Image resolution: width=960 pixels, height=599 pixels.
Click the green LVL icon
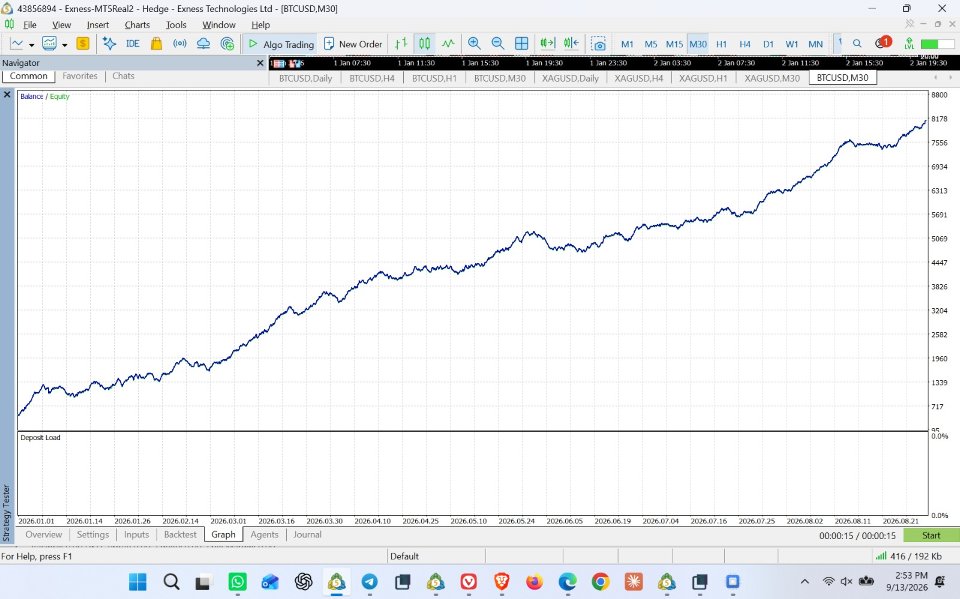click(909, 43)
